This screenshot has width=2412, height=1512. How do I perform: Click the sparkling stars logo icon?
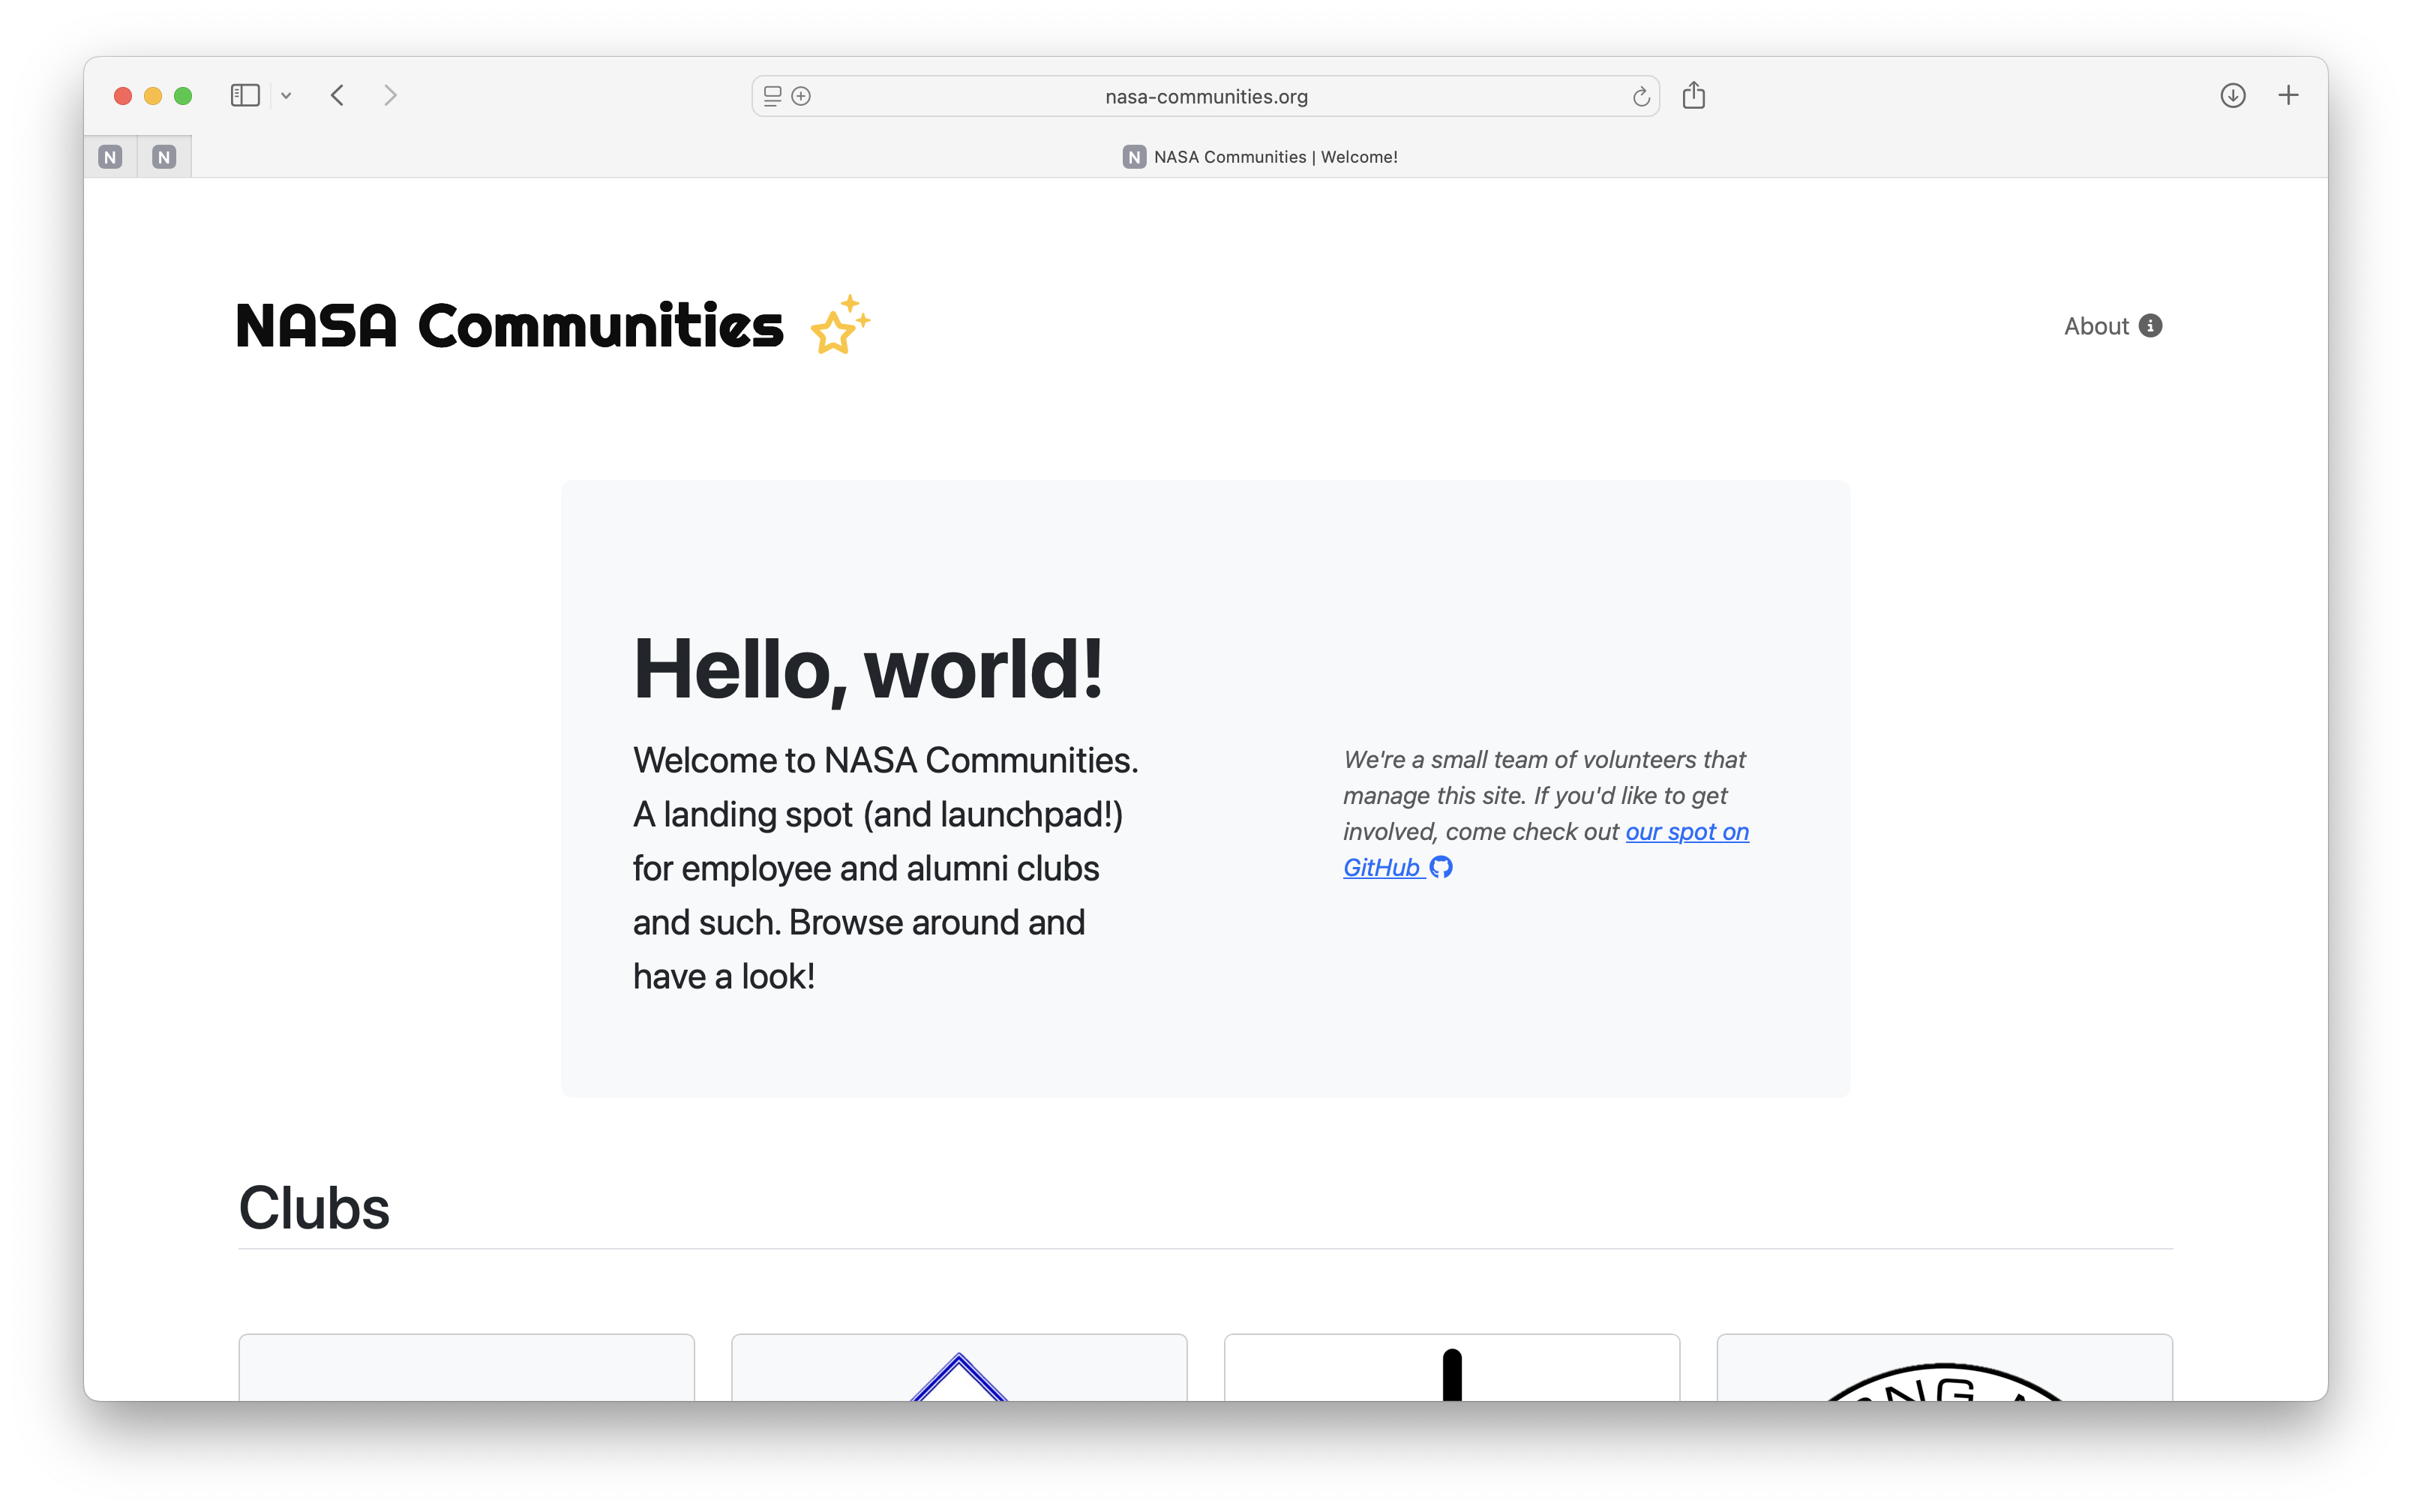840,324
